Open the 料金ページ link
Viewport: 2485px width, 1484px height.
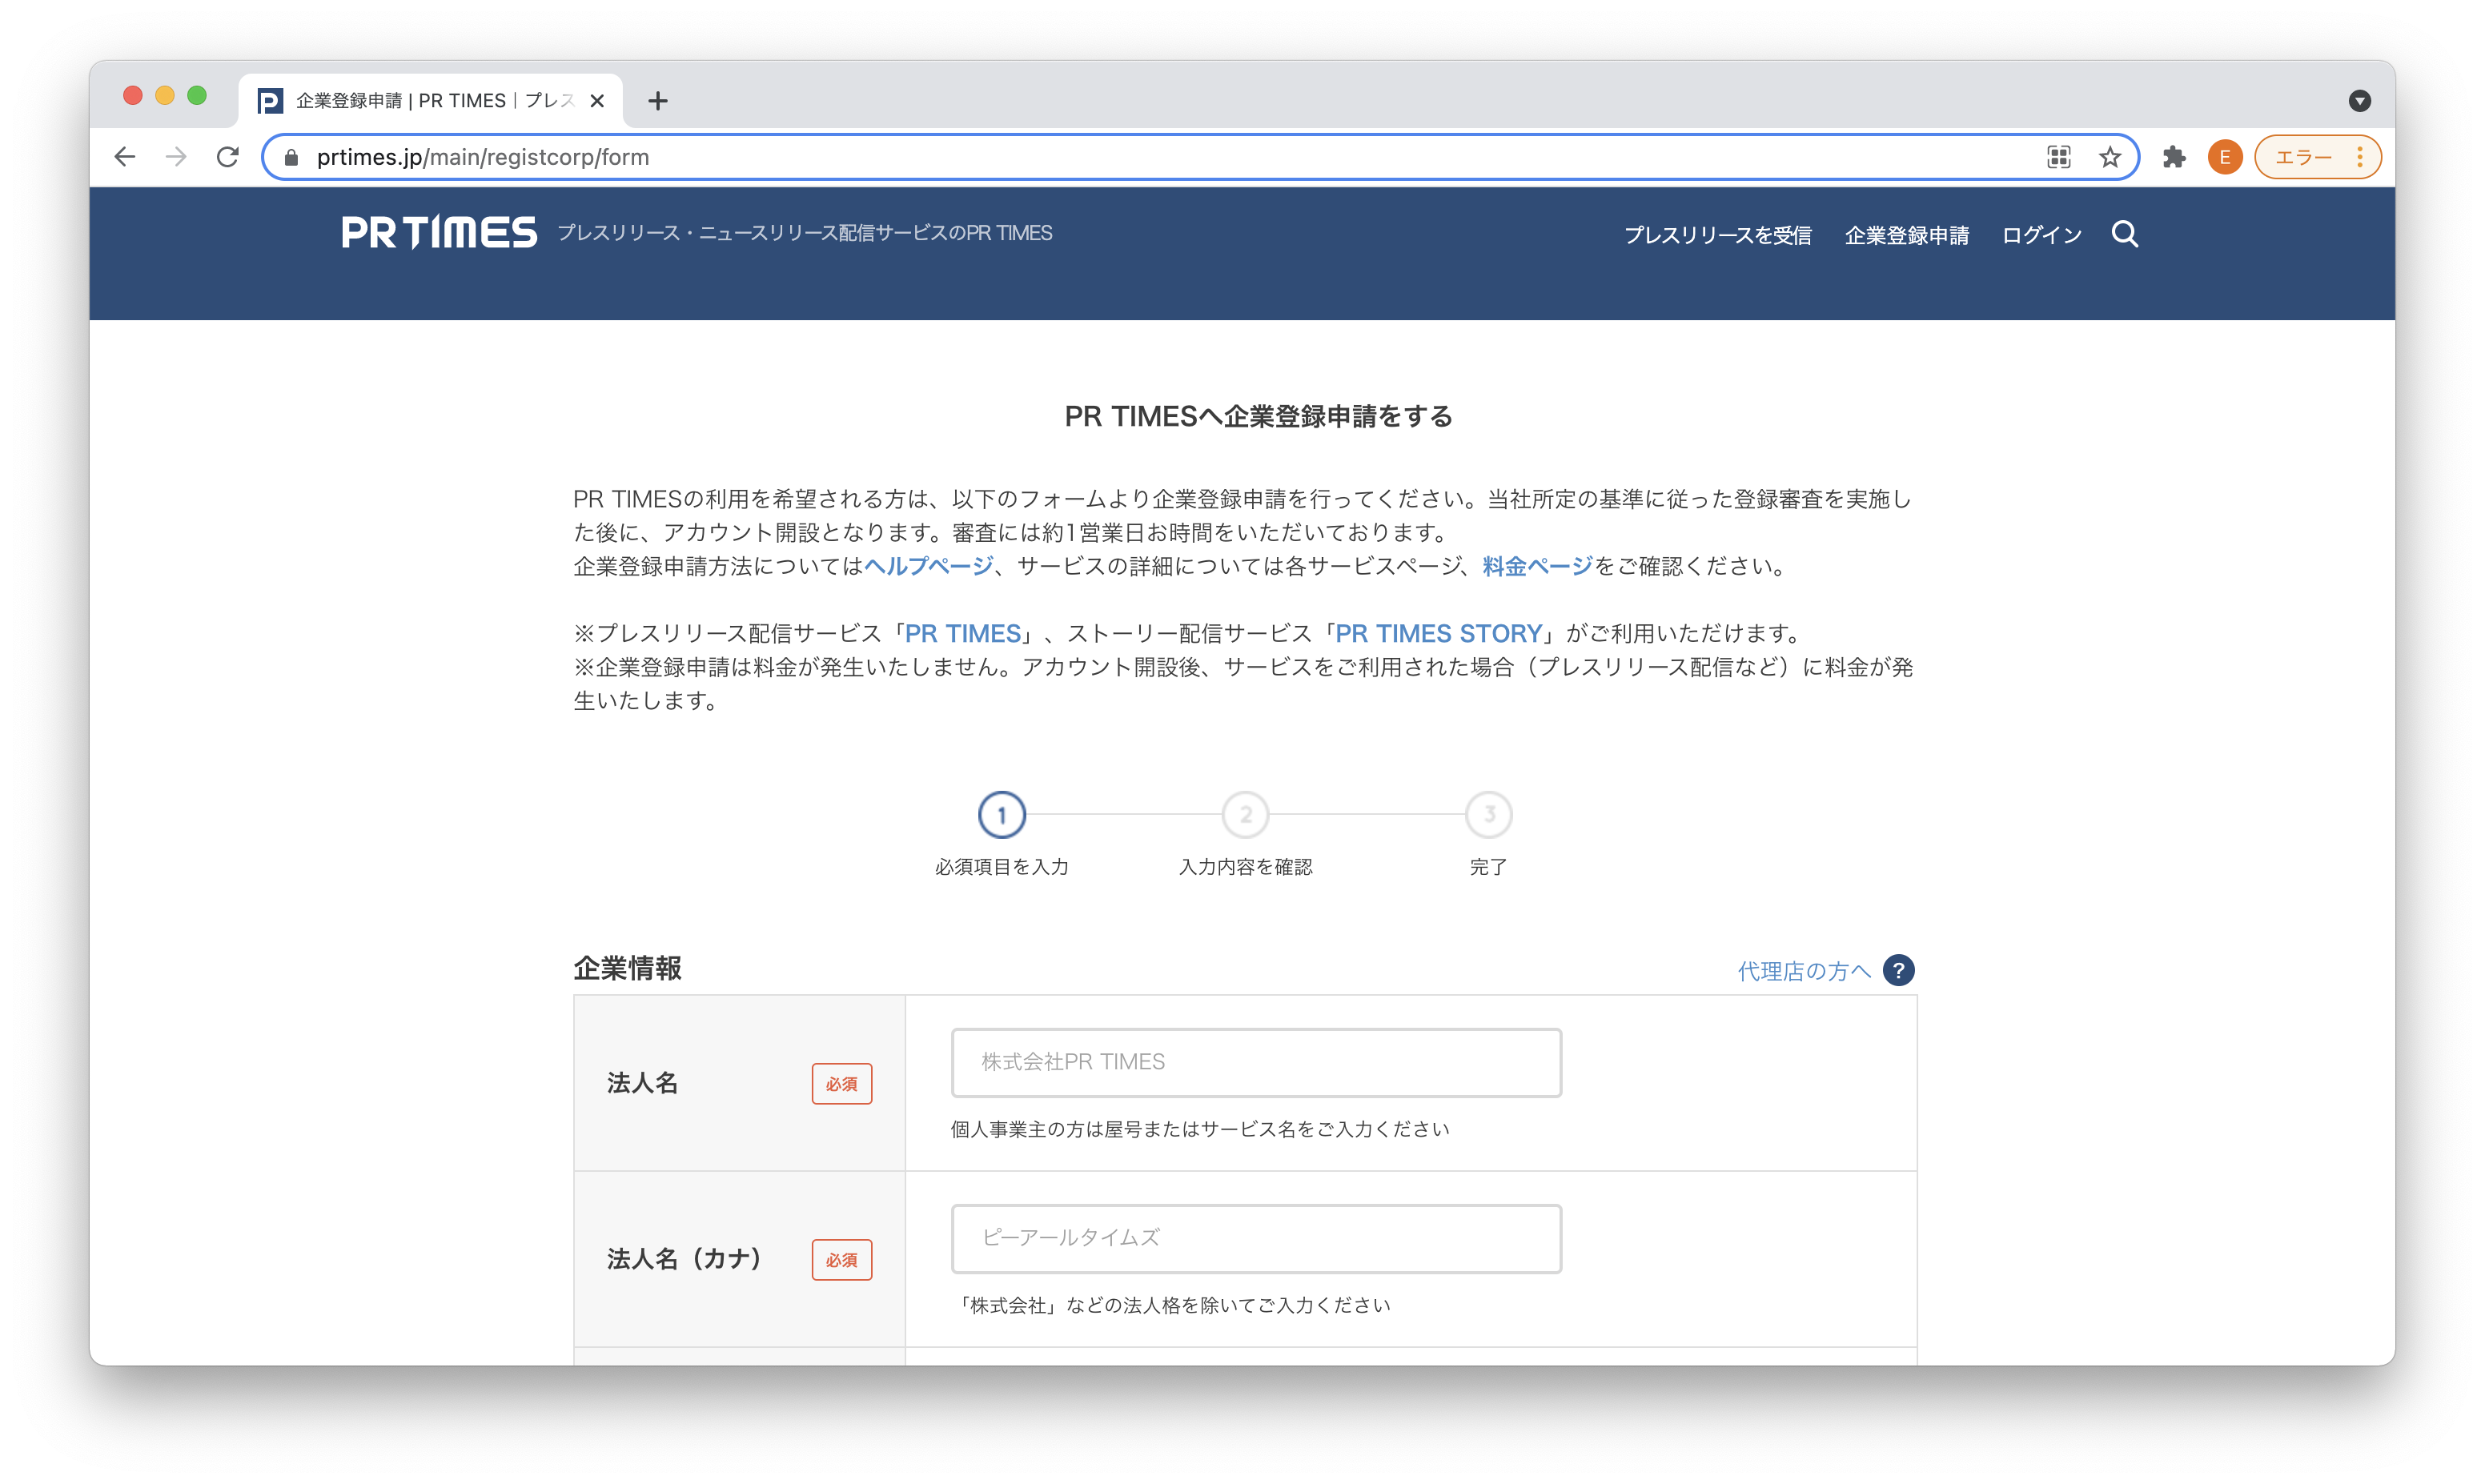(1537, 566)
